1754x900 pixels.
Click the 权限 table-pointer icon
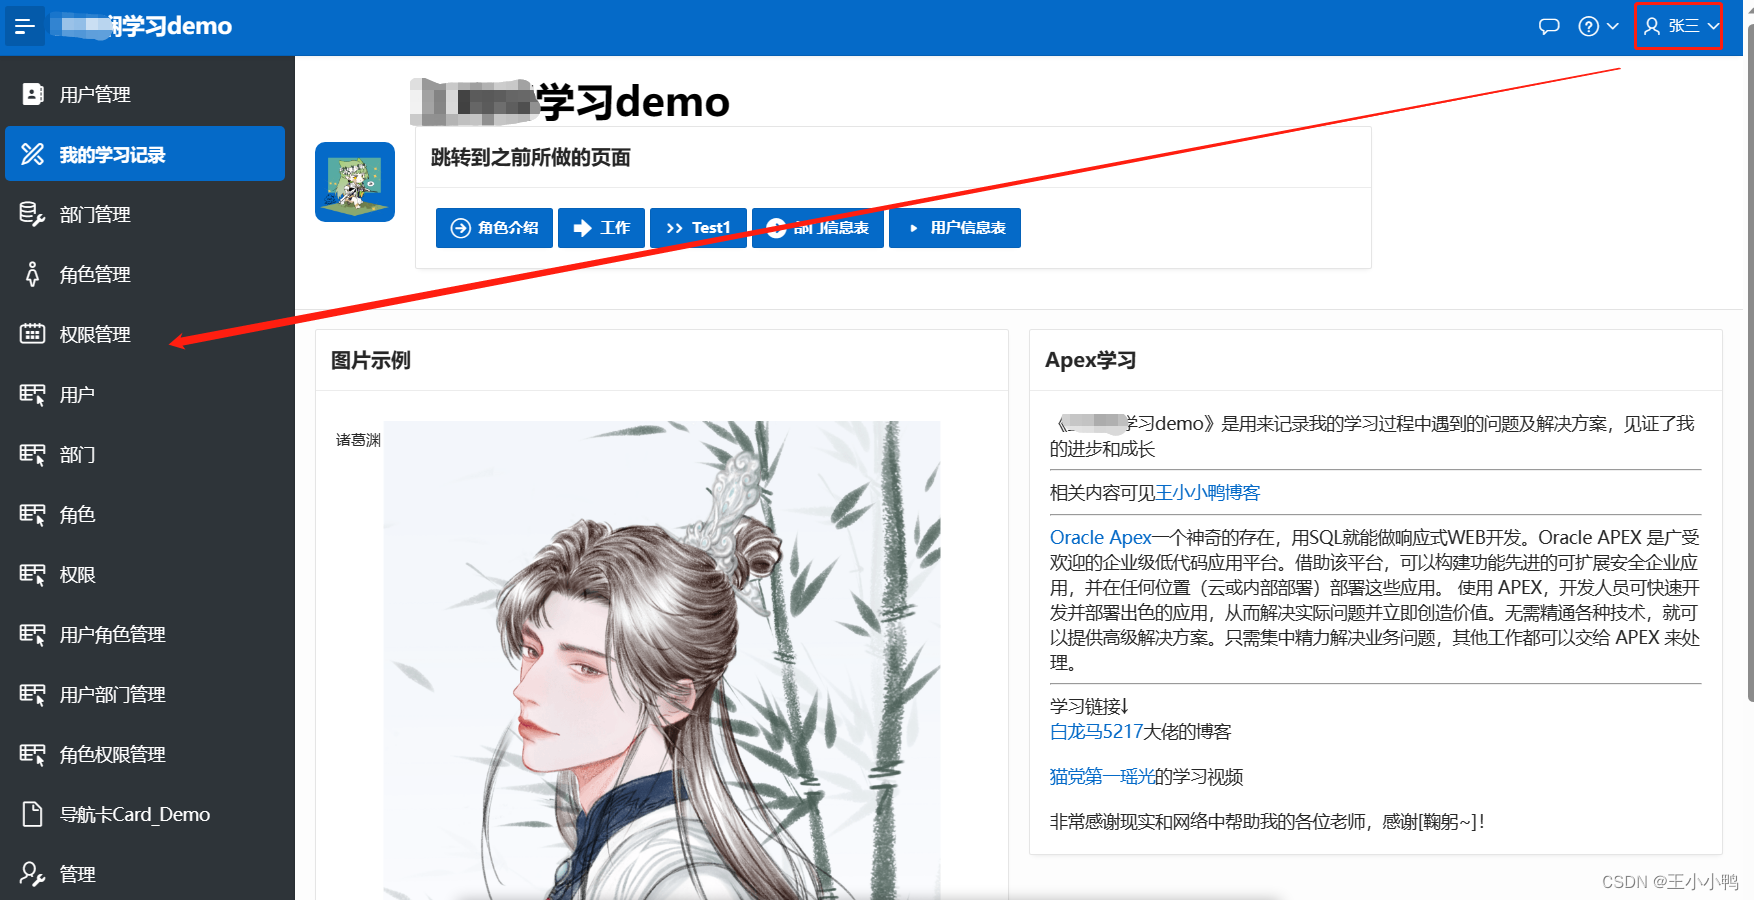tap(33, 574)
